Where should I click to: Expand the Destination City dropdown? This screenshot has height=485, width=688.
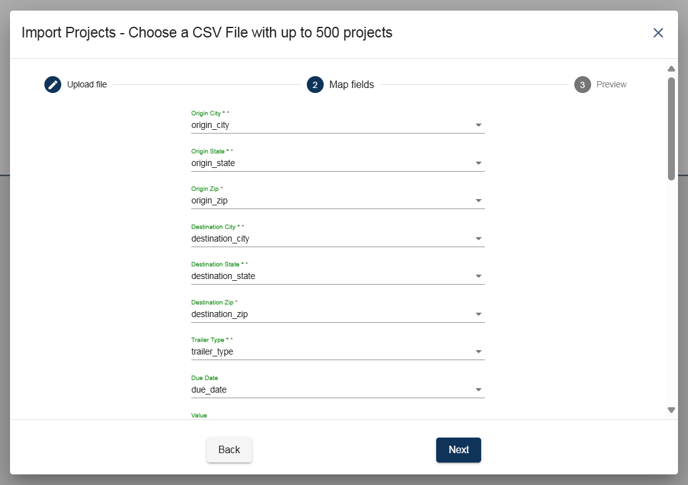click(x=478, y=238)
